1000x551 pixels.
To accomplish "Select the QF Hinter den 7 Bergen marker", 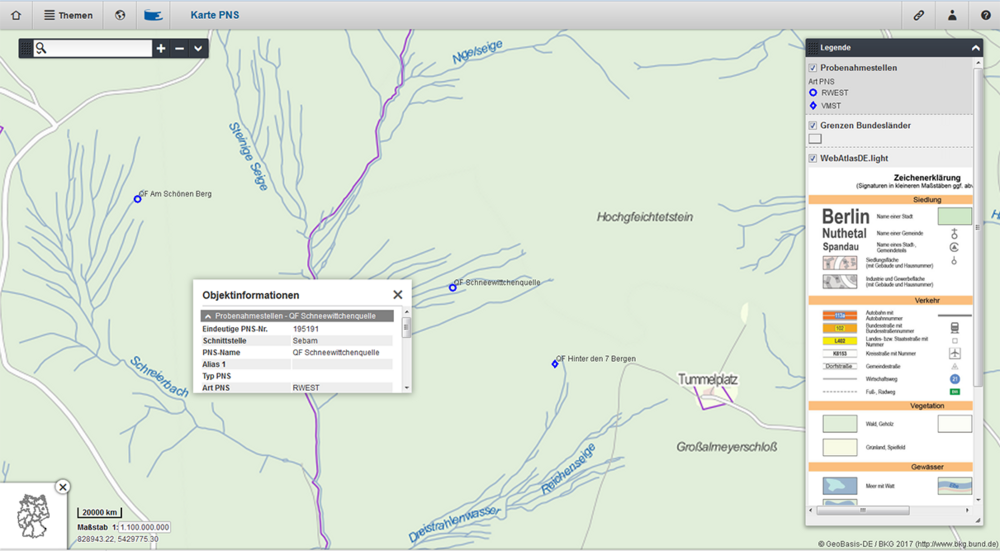I will [555, 363].
